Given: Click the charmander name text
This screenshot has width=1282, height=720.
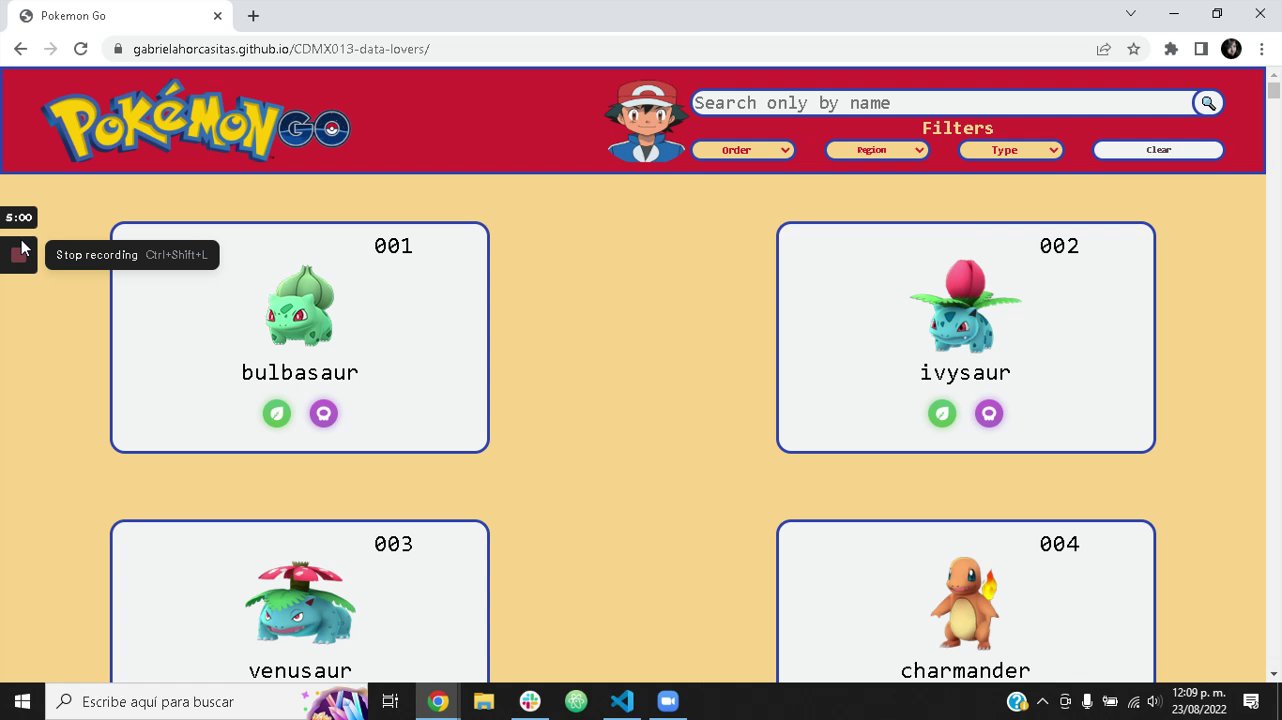Looking at the screenshot, I should point(965,670).
